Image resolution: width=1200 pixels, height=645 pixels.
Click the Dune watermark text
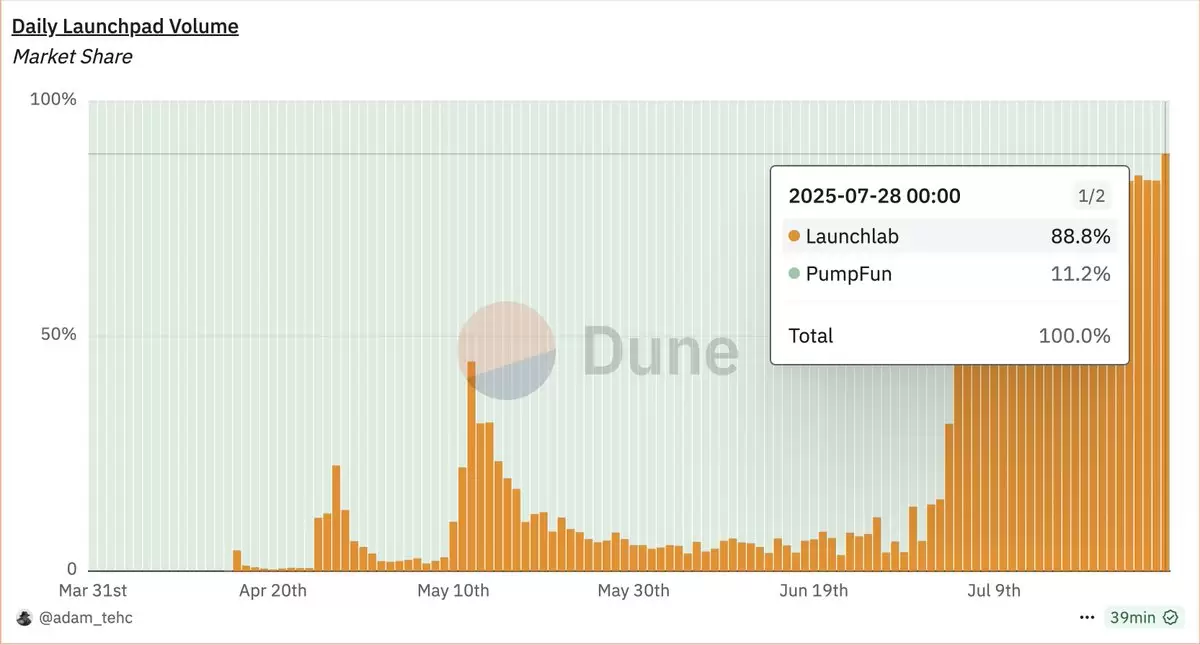660,351
